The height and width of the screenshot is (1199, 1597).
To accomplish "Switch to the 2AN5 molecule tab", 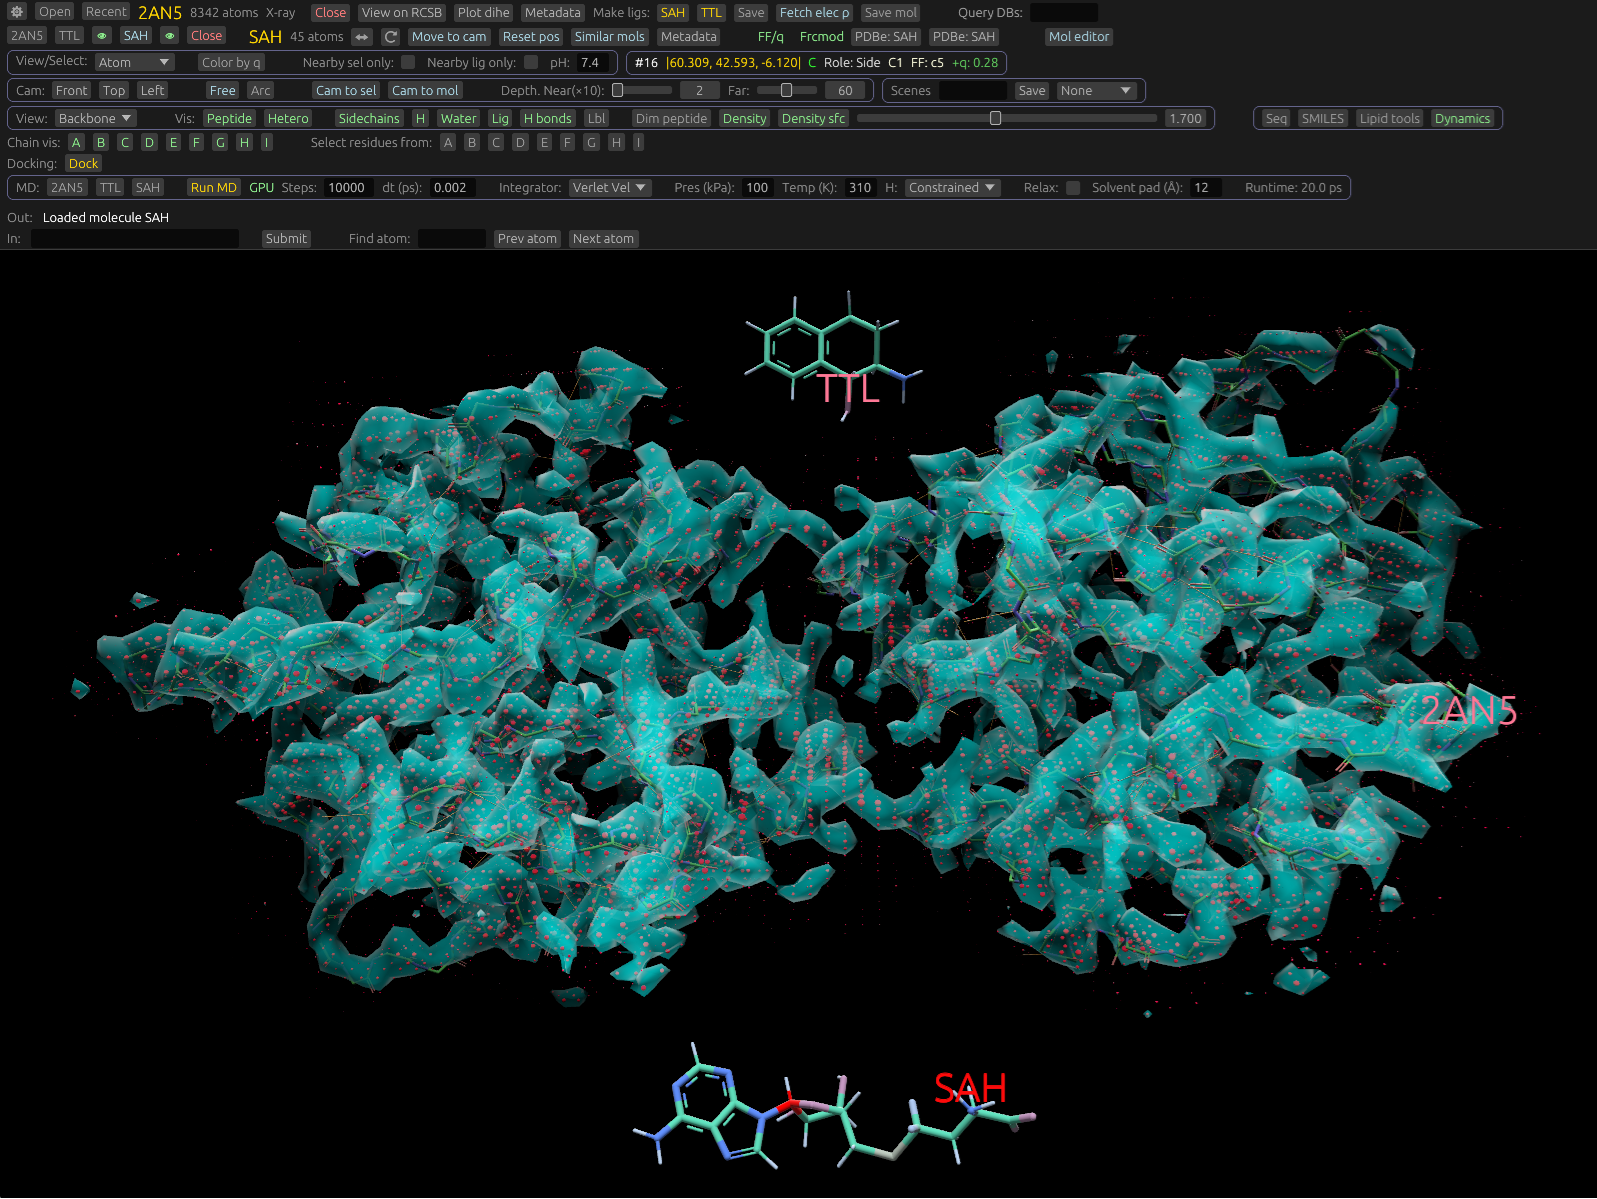I will tap(27, 36).
